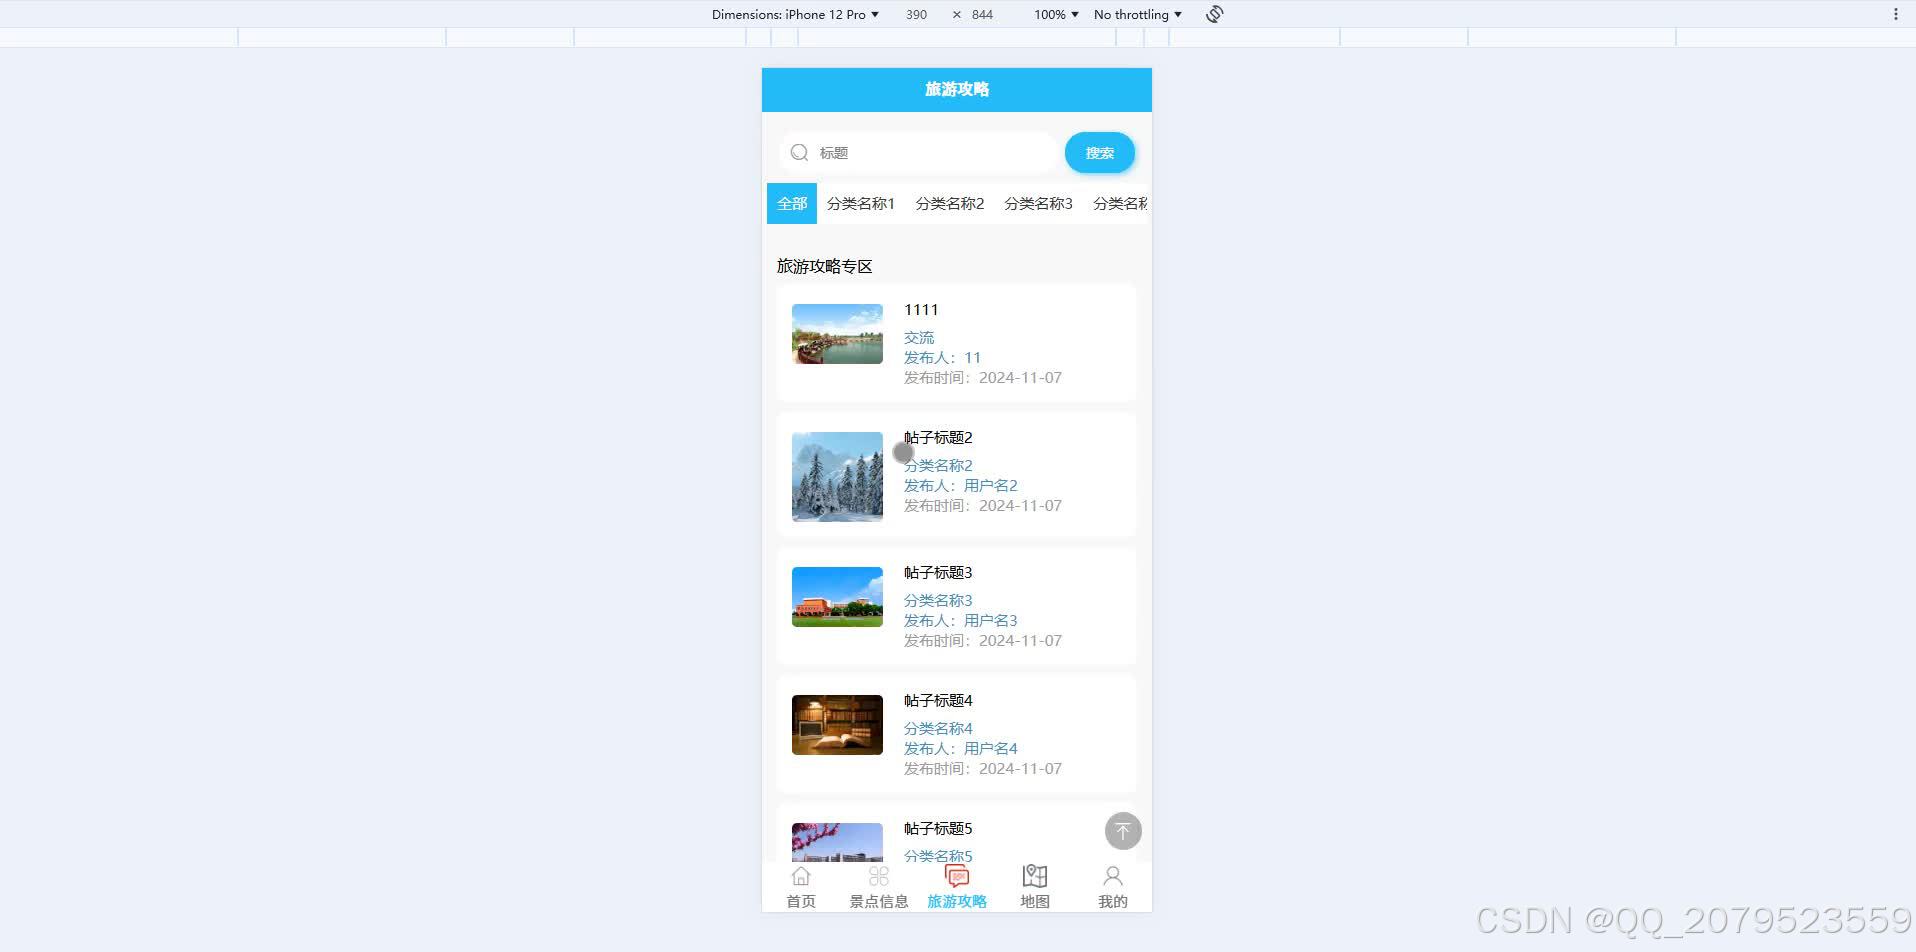Select the 分类名称3 category tab
The image size is (1916, 952).
[1038, 203]
